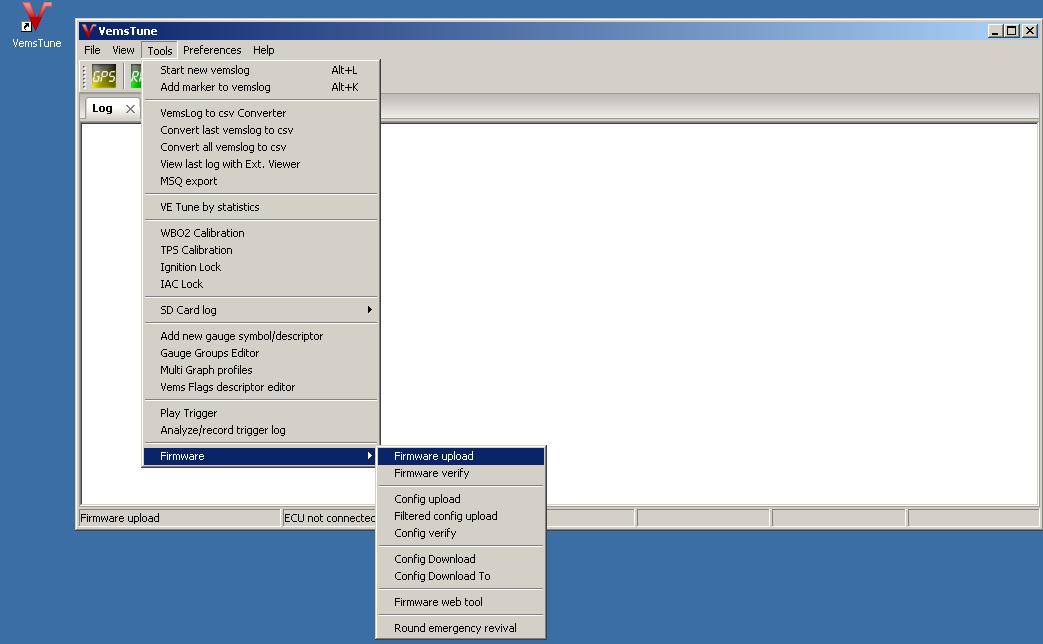Close the VemsTune window
This screenshot has height=644, width=1043.
1030,31
